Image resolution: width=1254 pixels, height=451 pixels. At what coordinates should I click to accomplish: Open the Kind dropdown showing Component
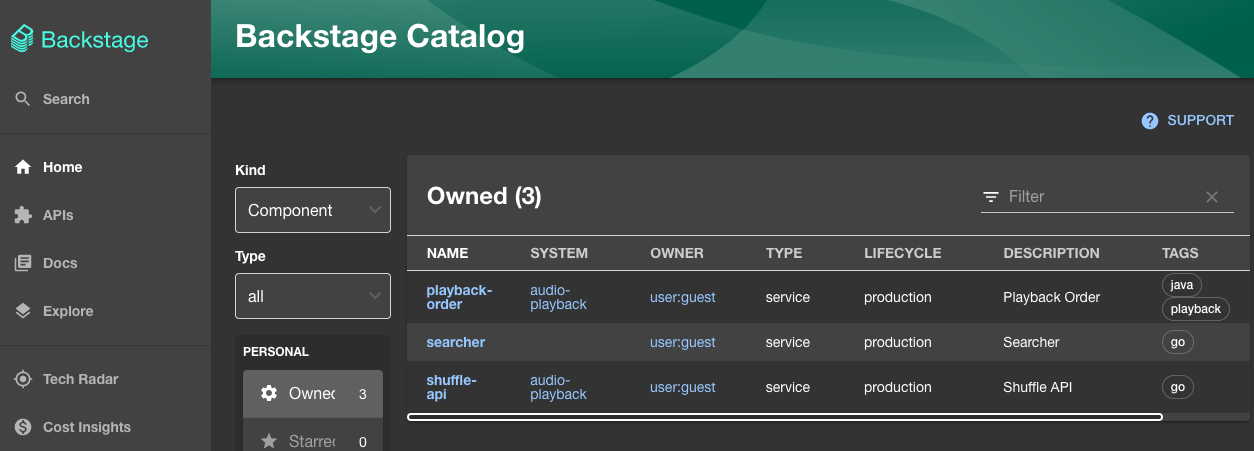tap(313, 210)
